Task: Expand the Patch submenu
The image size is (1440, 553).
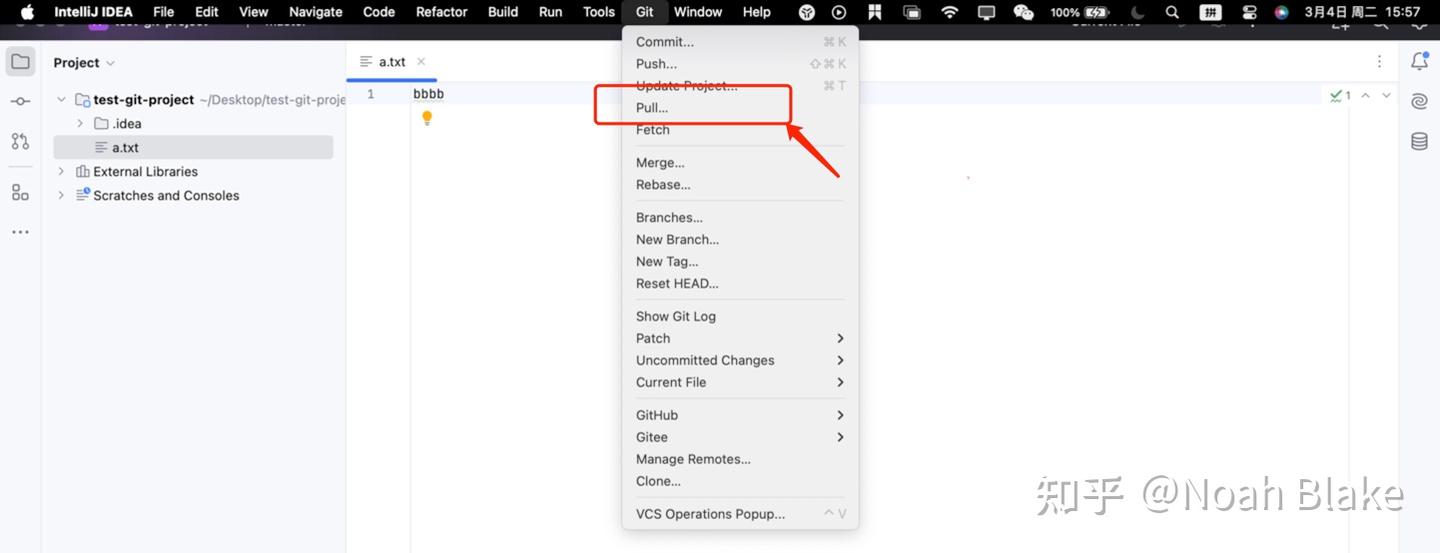Action: click(740, 338)
